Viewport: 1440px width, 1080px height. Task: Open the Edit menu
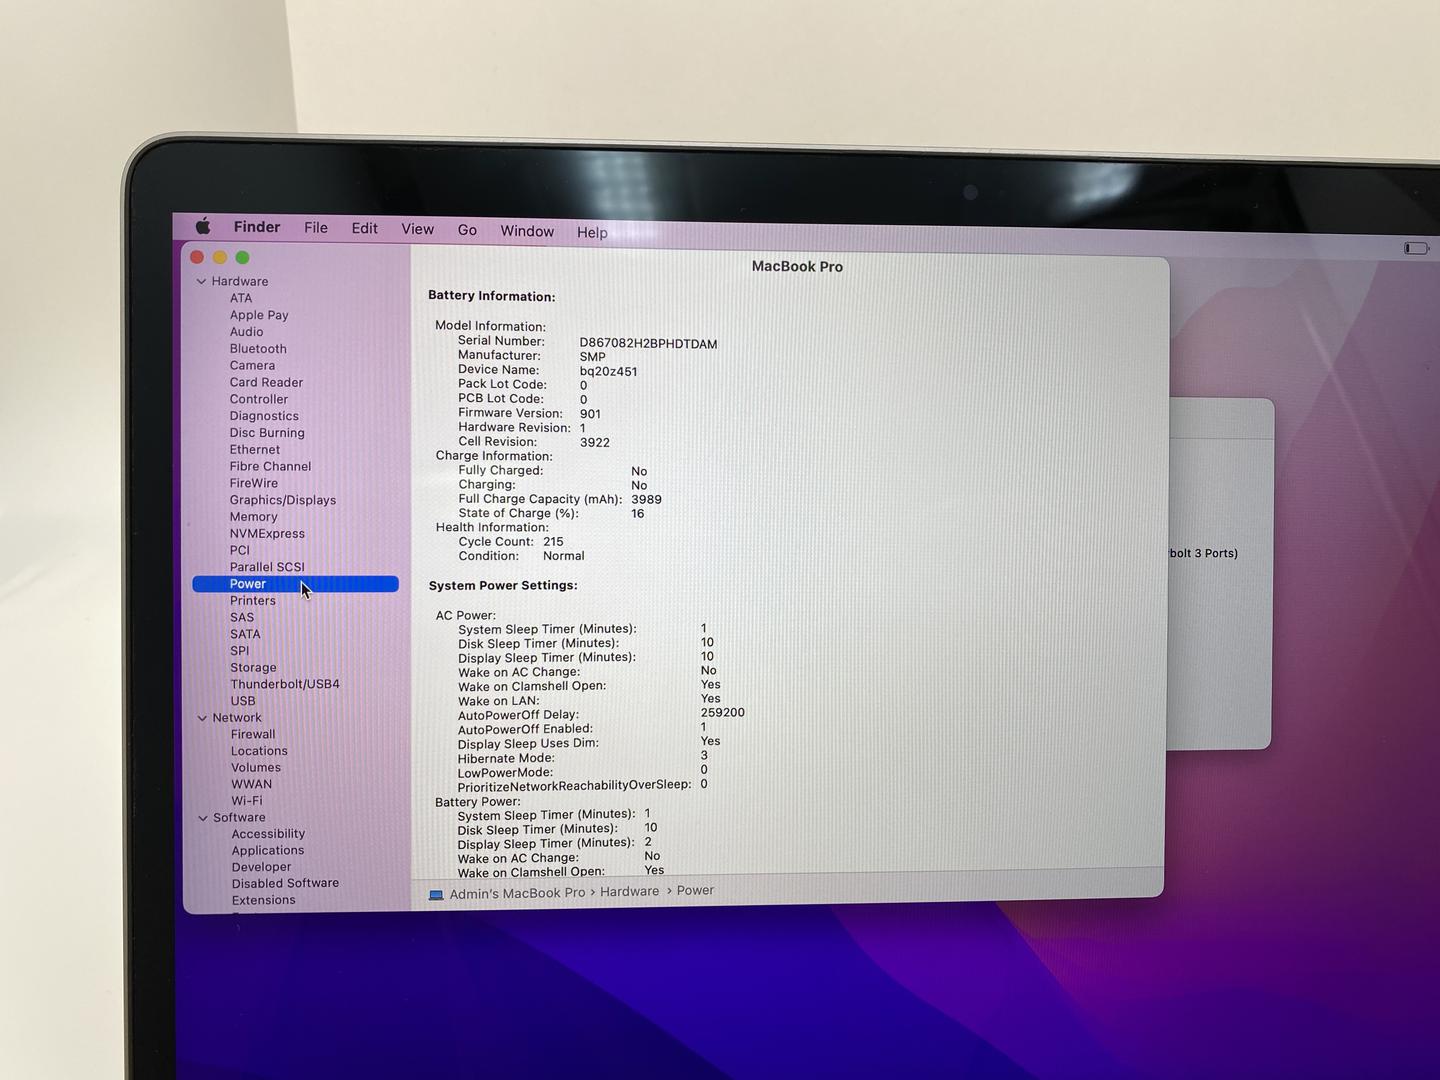pos(364,228)
